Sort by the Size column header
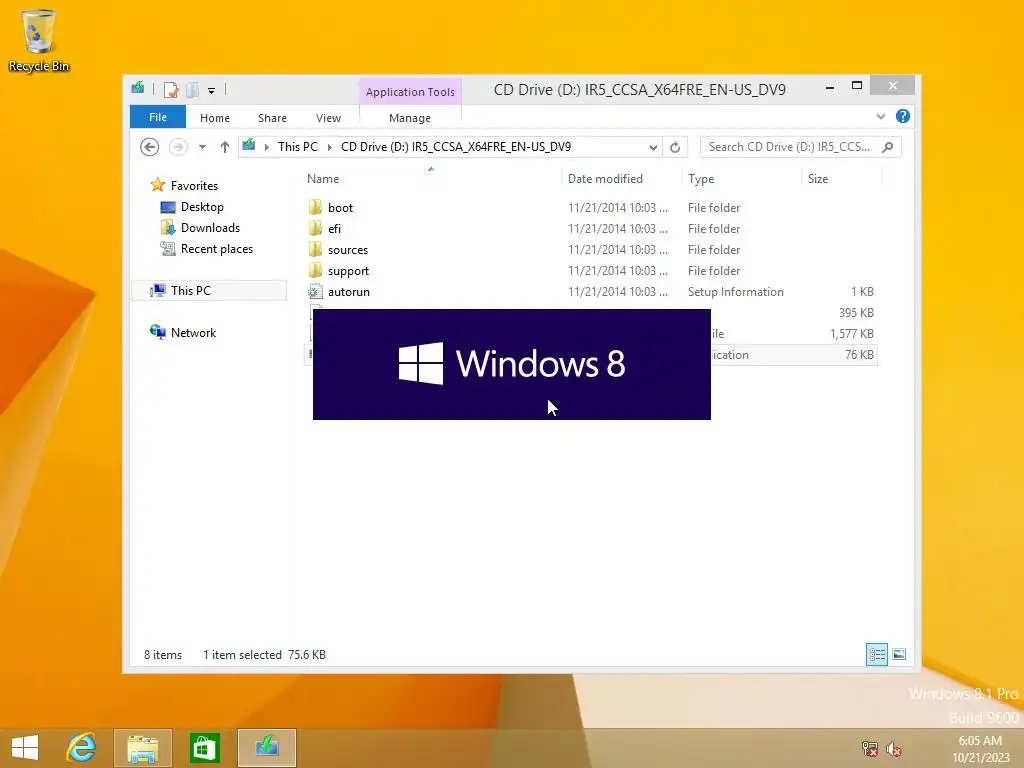This screenshot has height=768, width=1024. tap(818, 179)
